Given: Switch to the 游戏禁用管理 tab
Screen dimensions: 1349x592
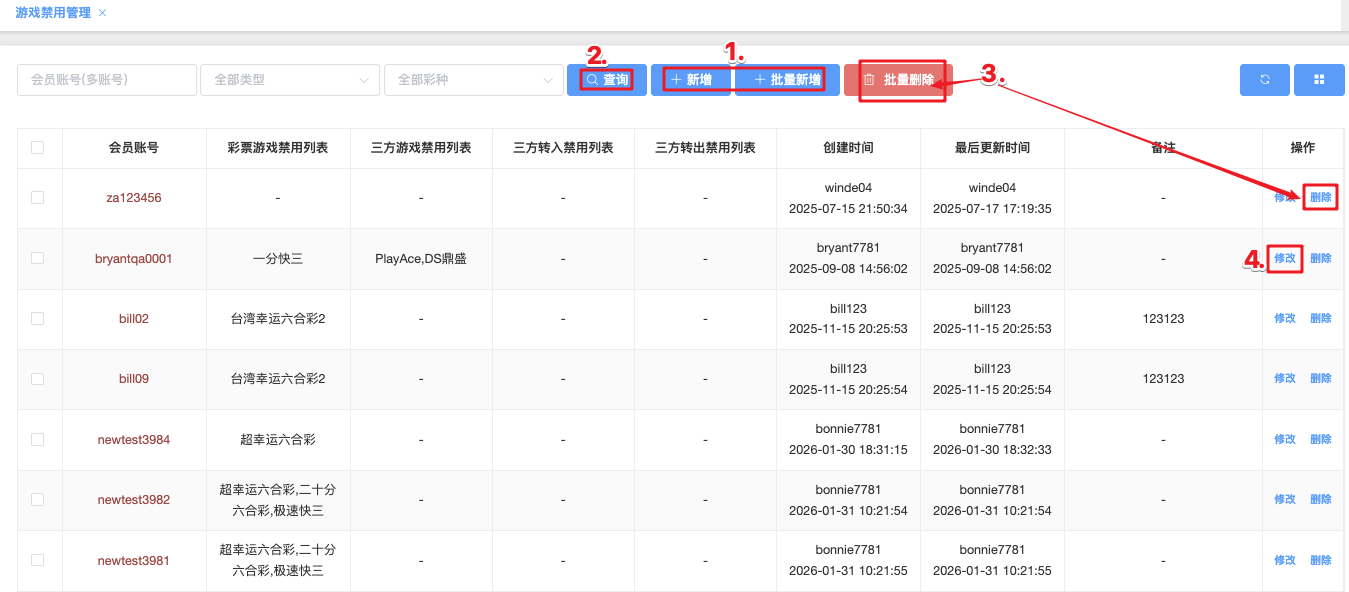Looking at the screenshot, I should (x=53, y=13).
